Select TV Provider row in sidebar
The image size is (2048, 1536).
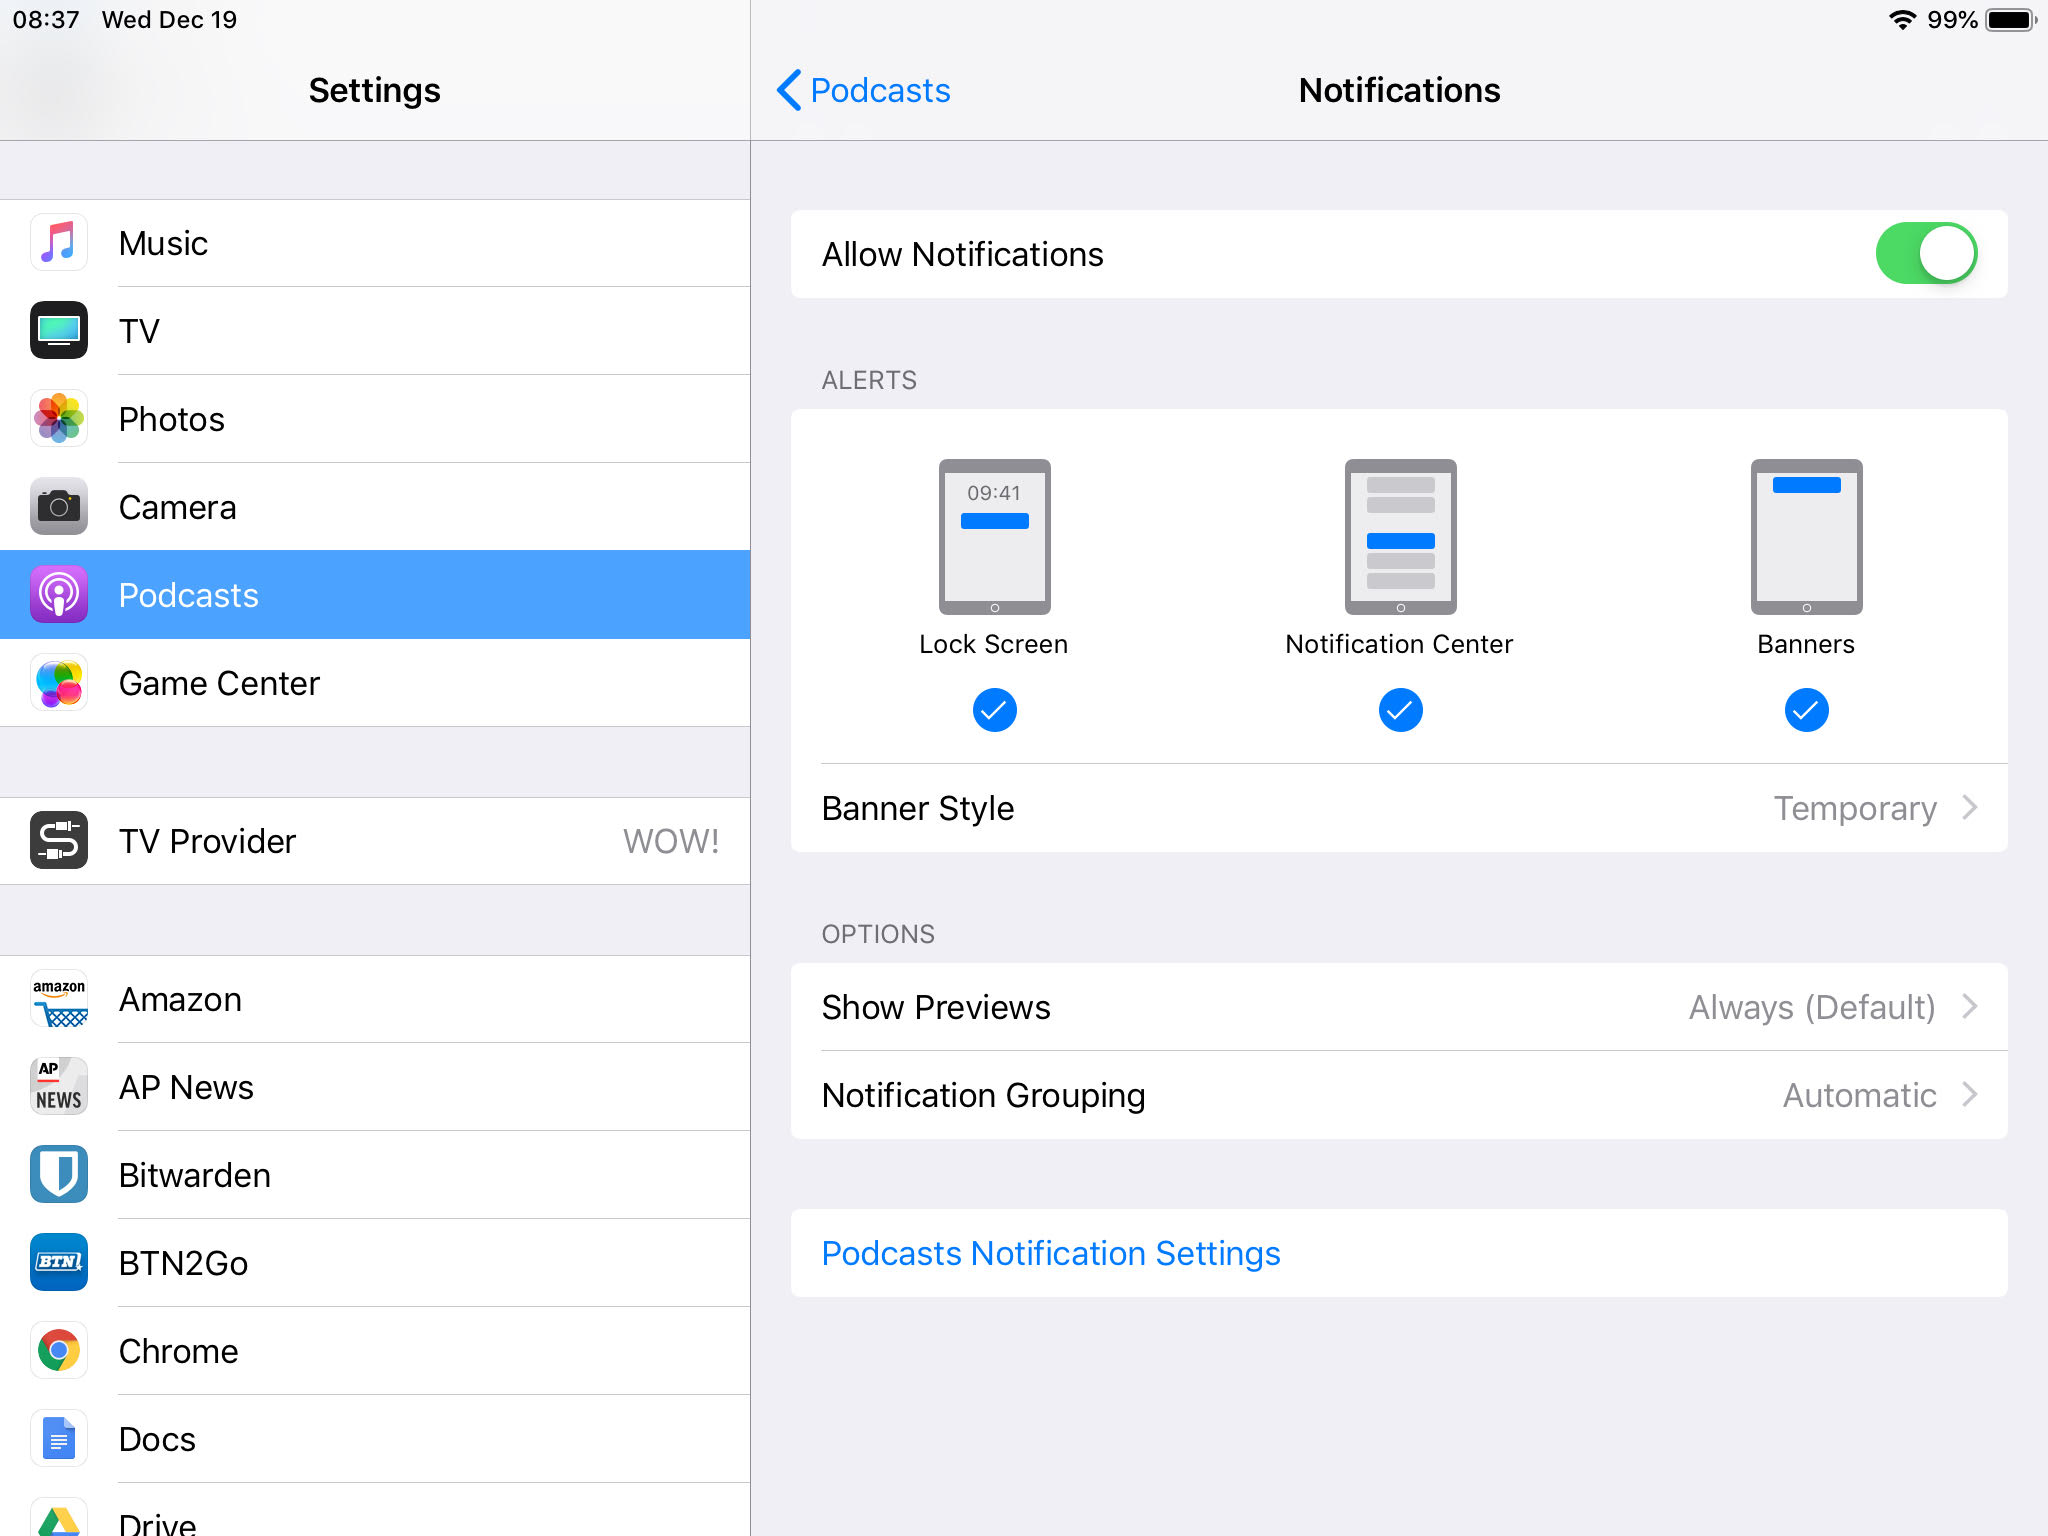[x=375, y=841]
